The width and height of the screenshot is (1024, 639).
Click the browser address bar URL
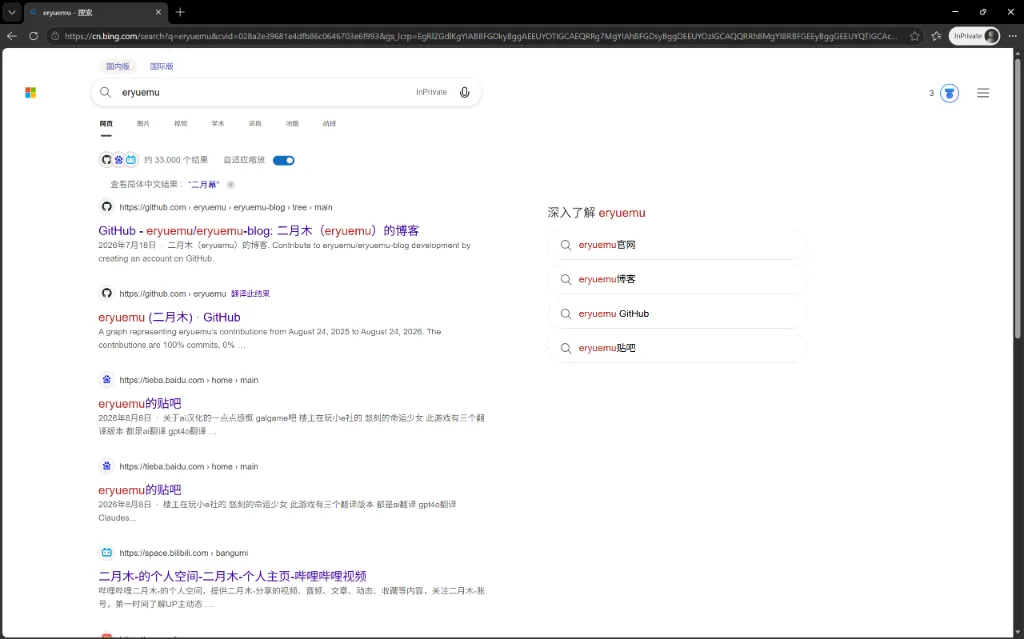click(481, 36)
